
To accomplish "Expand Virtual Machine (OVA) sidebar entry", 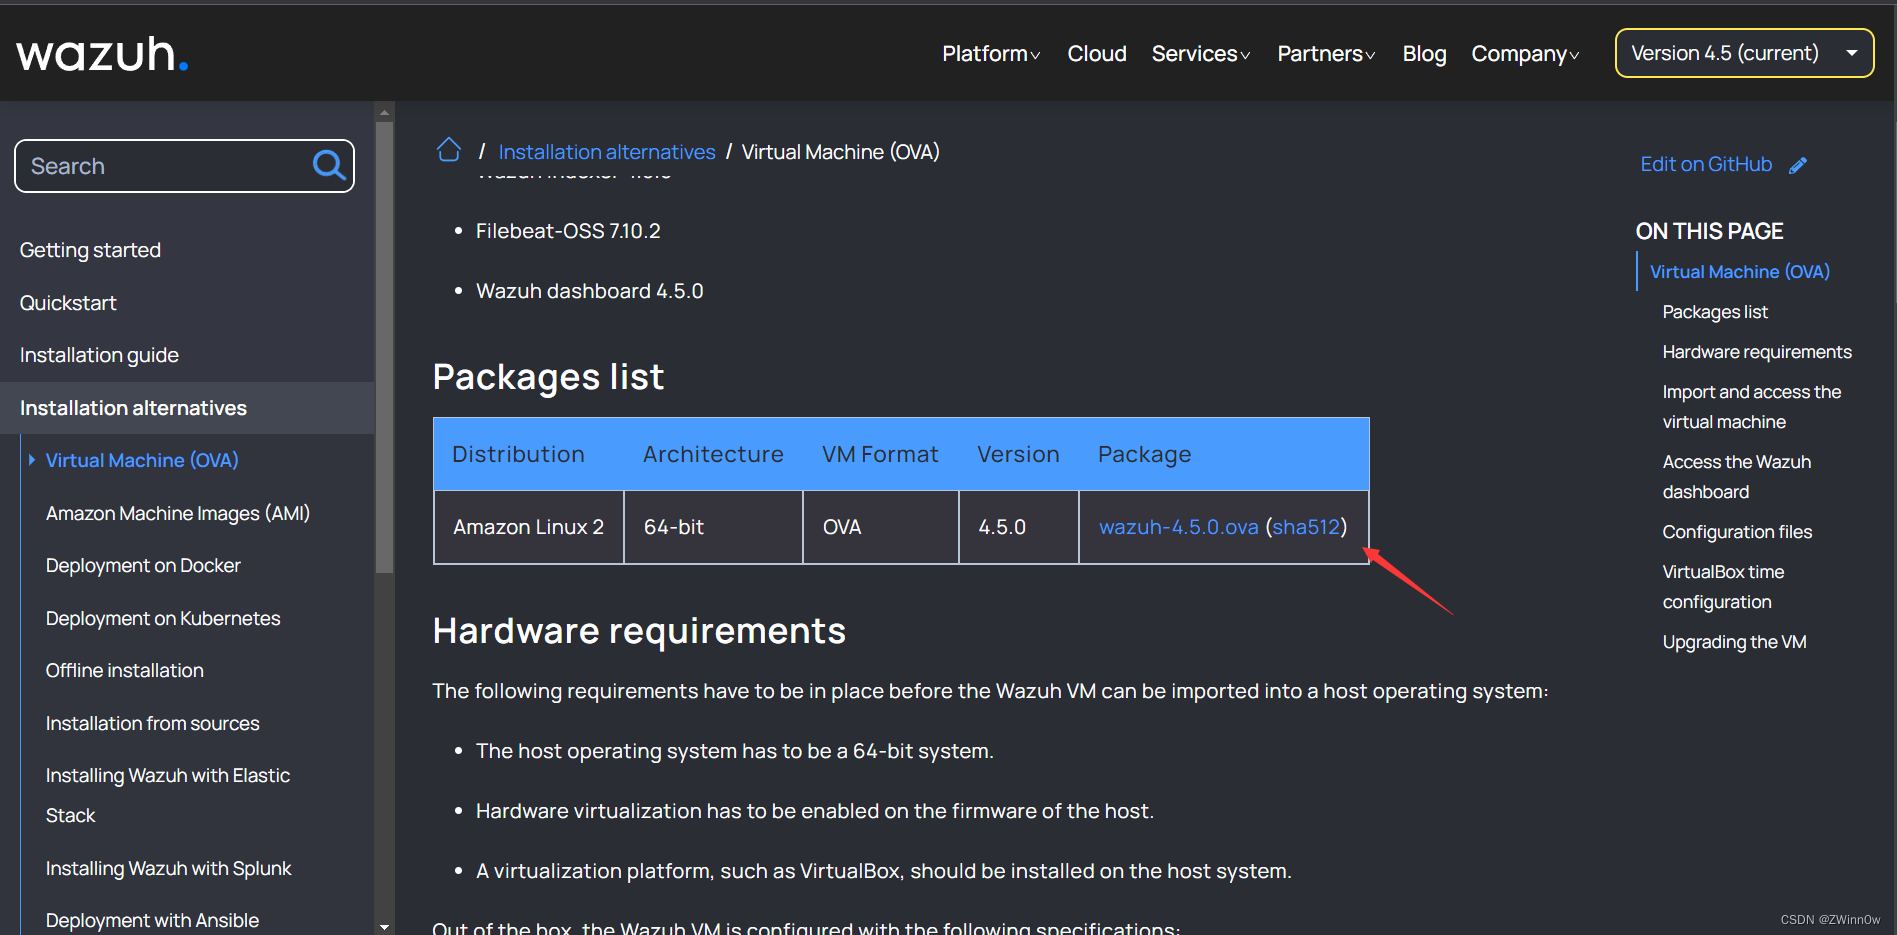I will [142, 460].
